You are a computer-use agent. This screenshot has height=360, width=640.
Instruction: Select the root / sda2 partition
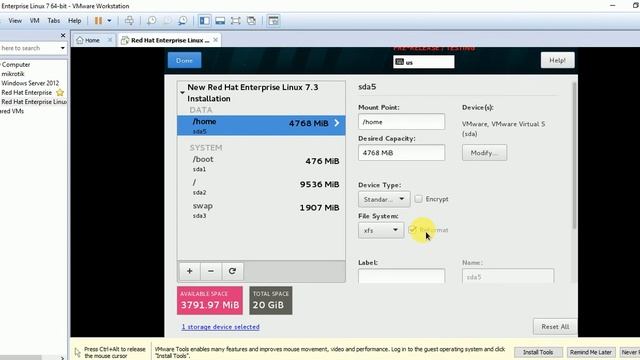(261, 187)
